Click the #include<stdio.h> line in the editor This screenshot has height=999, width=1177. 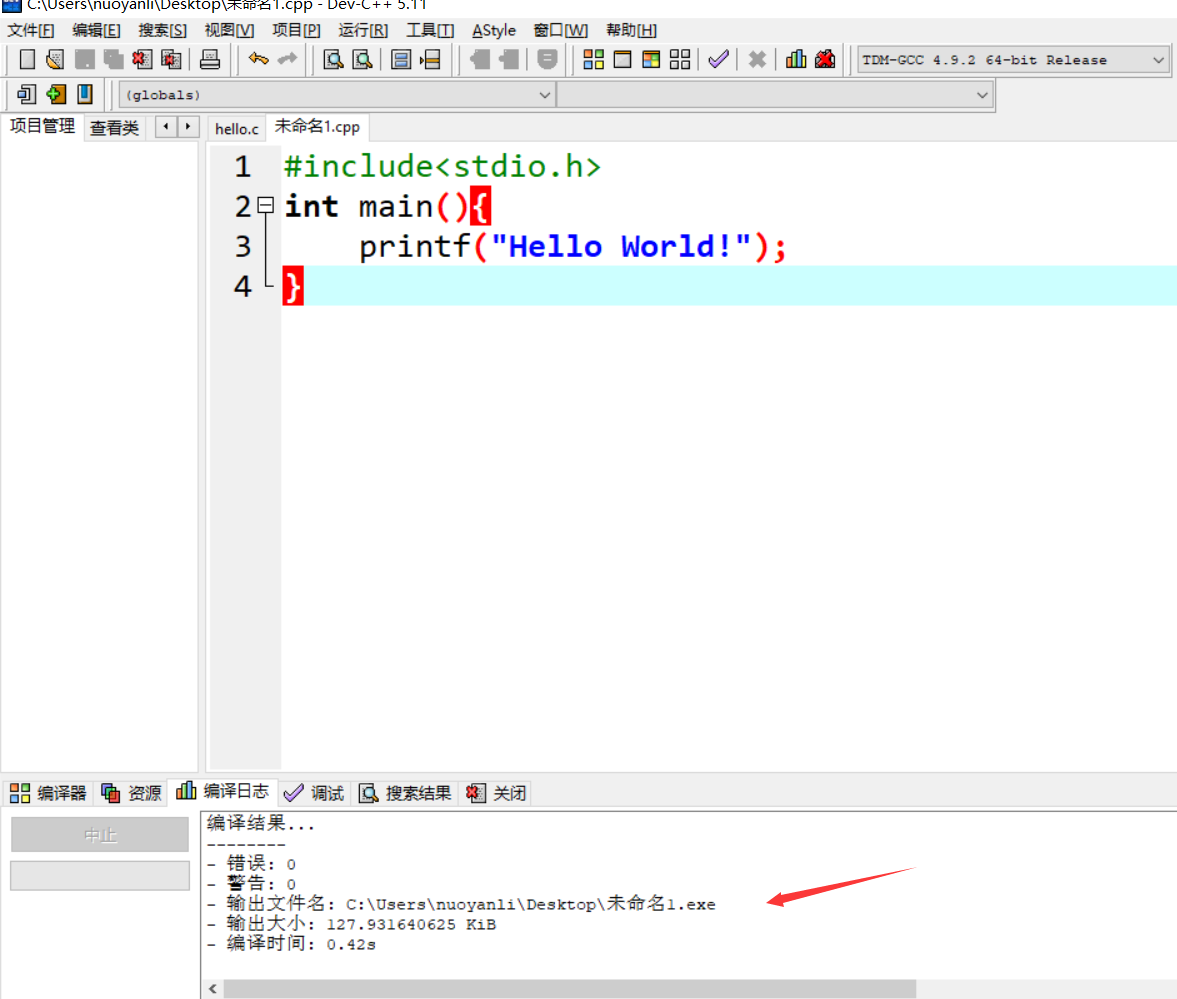(x=443, y=166)
